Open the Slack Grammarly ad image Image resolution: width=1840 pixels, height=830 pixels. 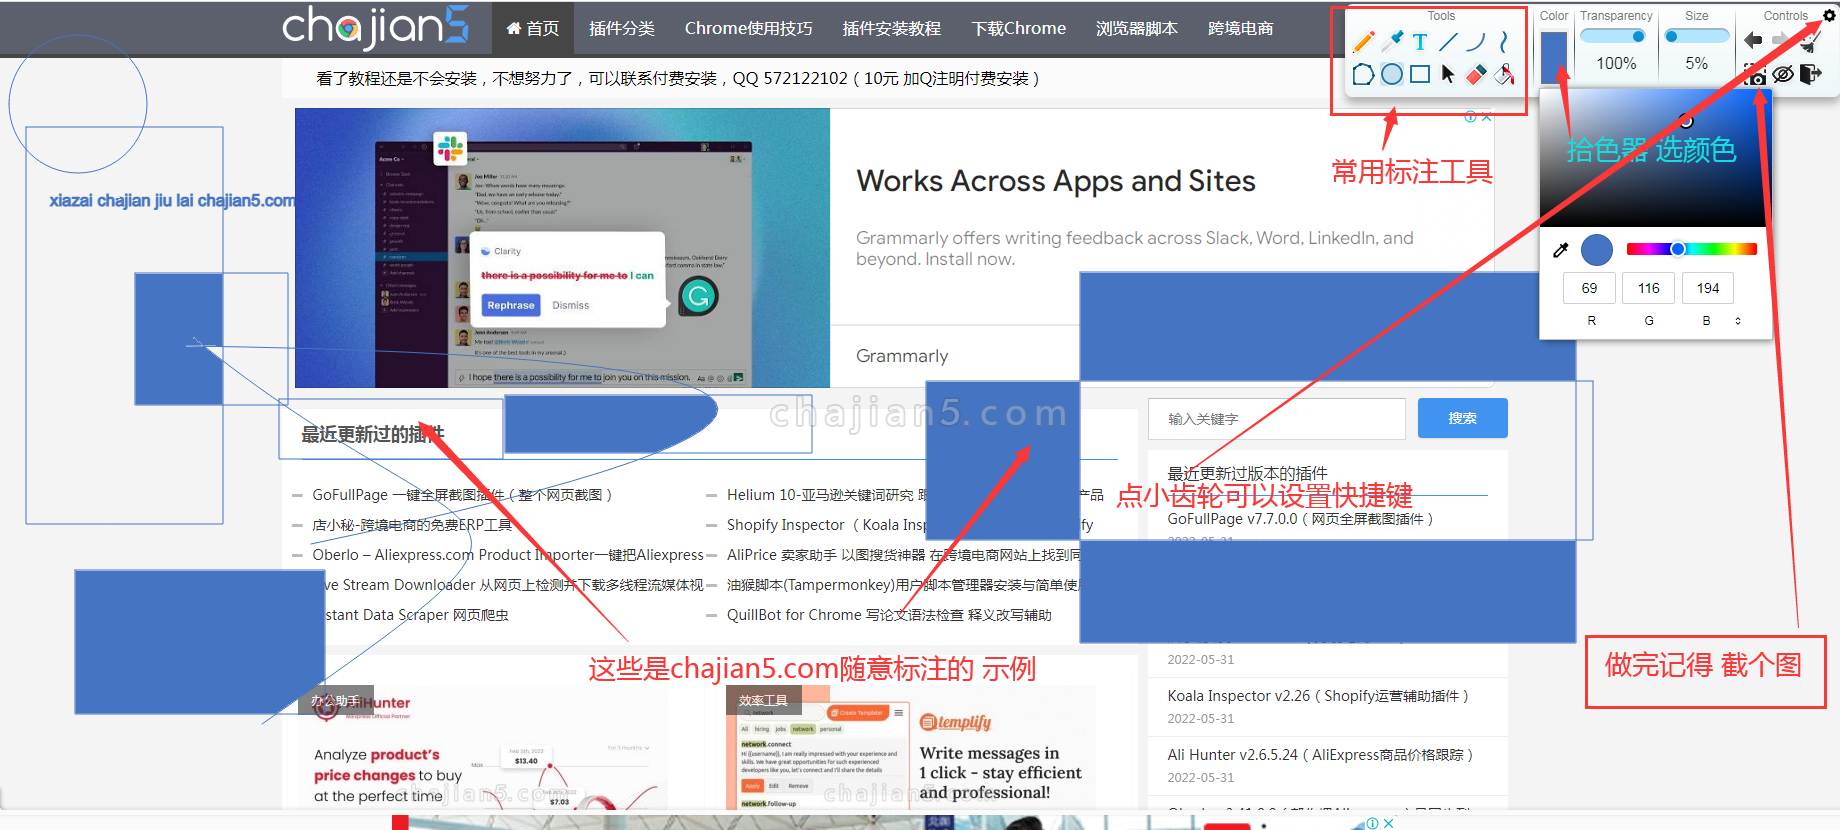562,248
